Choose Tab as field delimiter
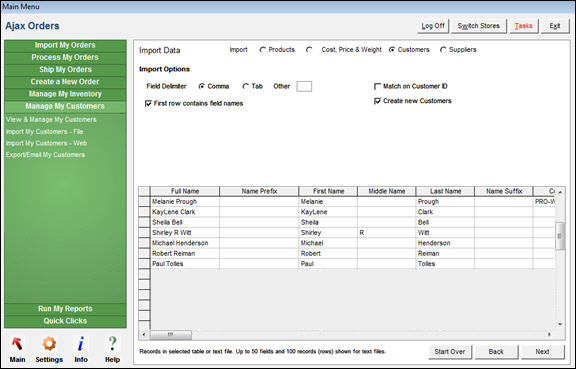Image resolution: width=576 pixels, height=369 pixels. [245, 86]
